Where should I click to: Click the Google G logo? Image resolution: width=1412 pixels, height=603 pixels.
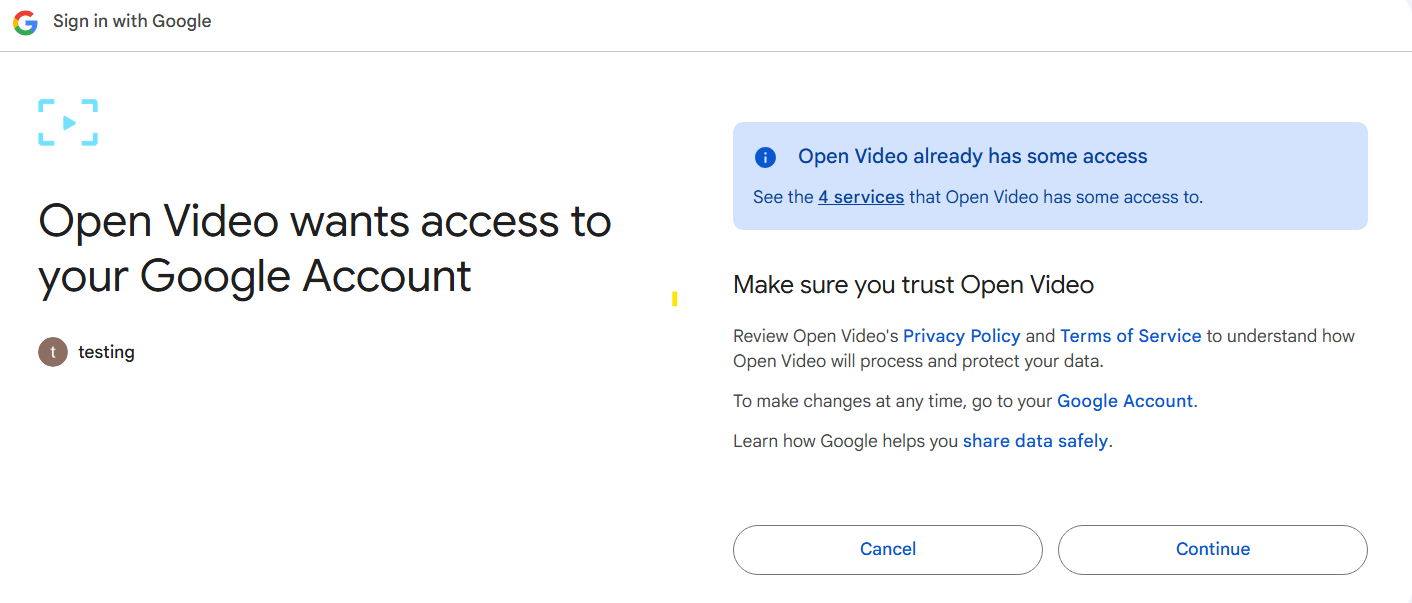tap(25, 22)
